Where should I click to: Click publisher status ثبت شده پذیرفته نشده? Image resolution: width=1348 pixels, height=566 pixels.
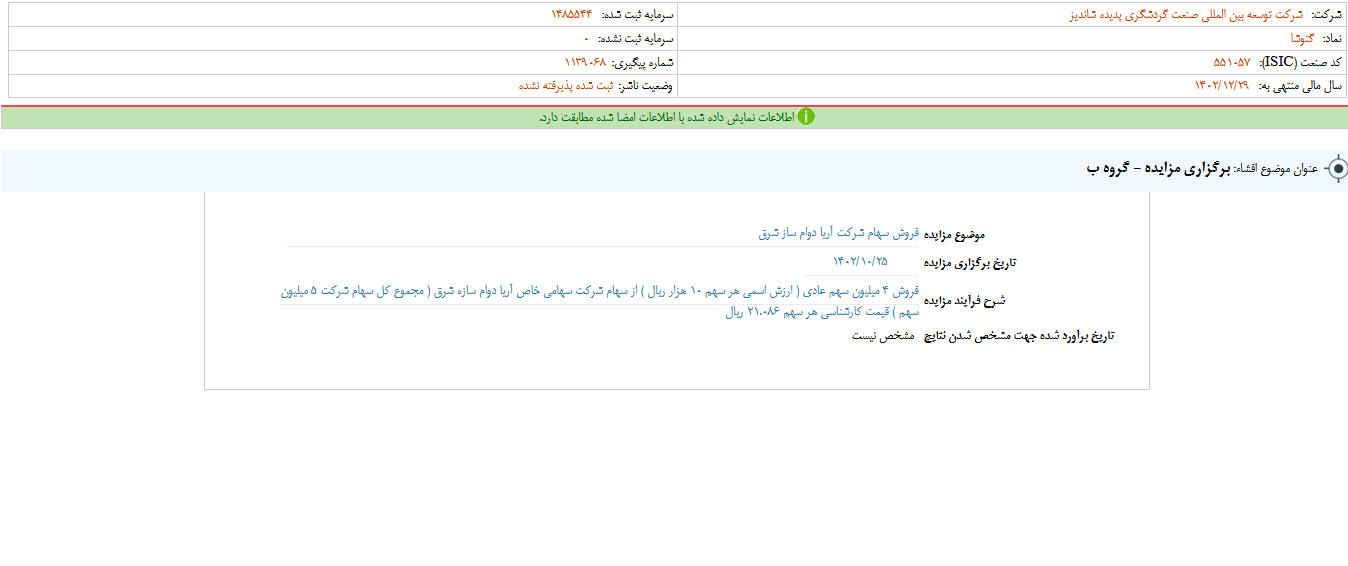[565, 86]
